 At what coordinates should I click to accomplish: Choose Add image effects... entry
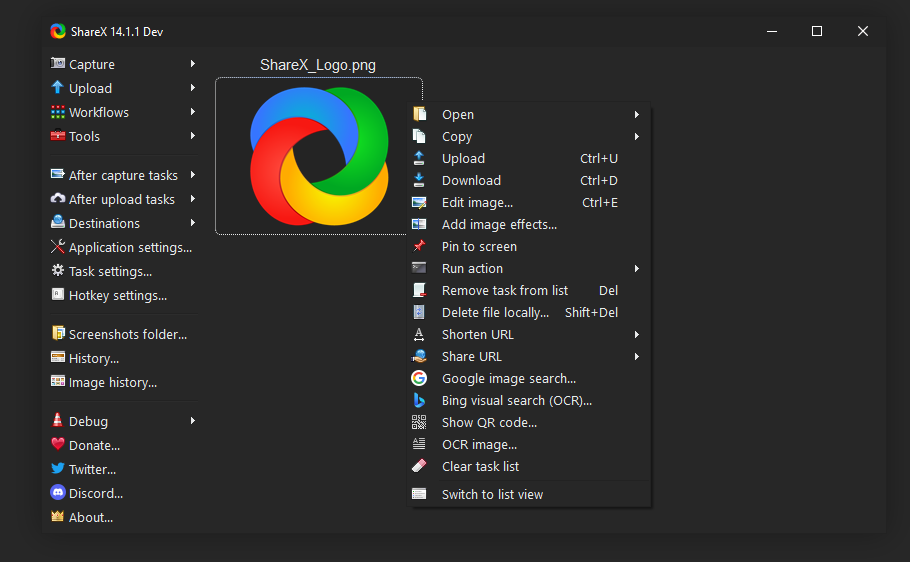click(529, 225)
